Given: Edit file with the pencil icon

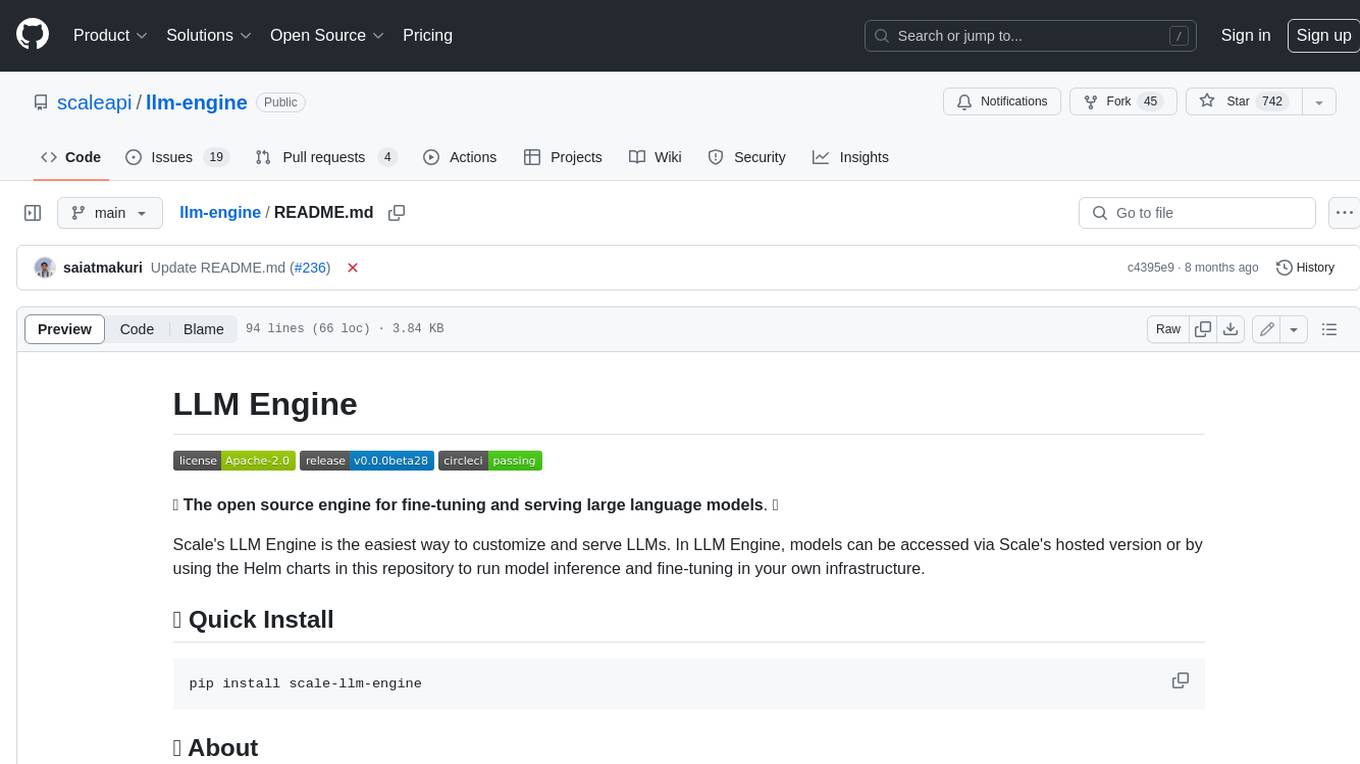Looking at the screenshot, I should 1266,329.
